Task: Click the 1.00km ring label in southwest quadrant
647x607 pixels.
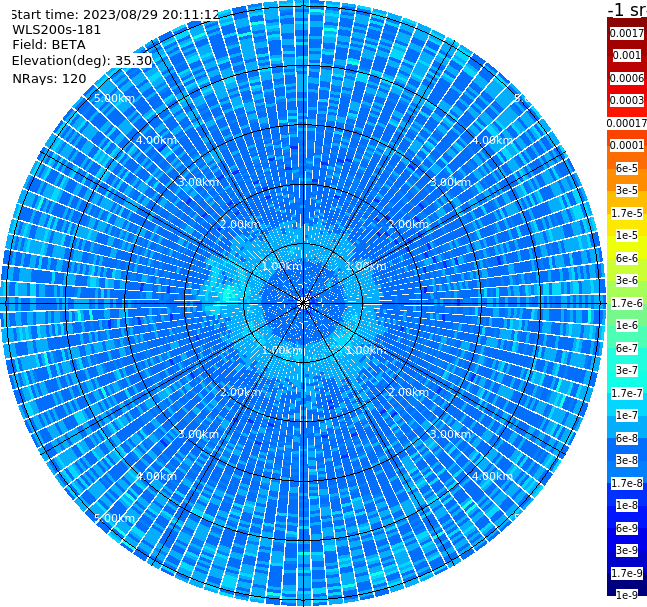Action: (283, 350)
